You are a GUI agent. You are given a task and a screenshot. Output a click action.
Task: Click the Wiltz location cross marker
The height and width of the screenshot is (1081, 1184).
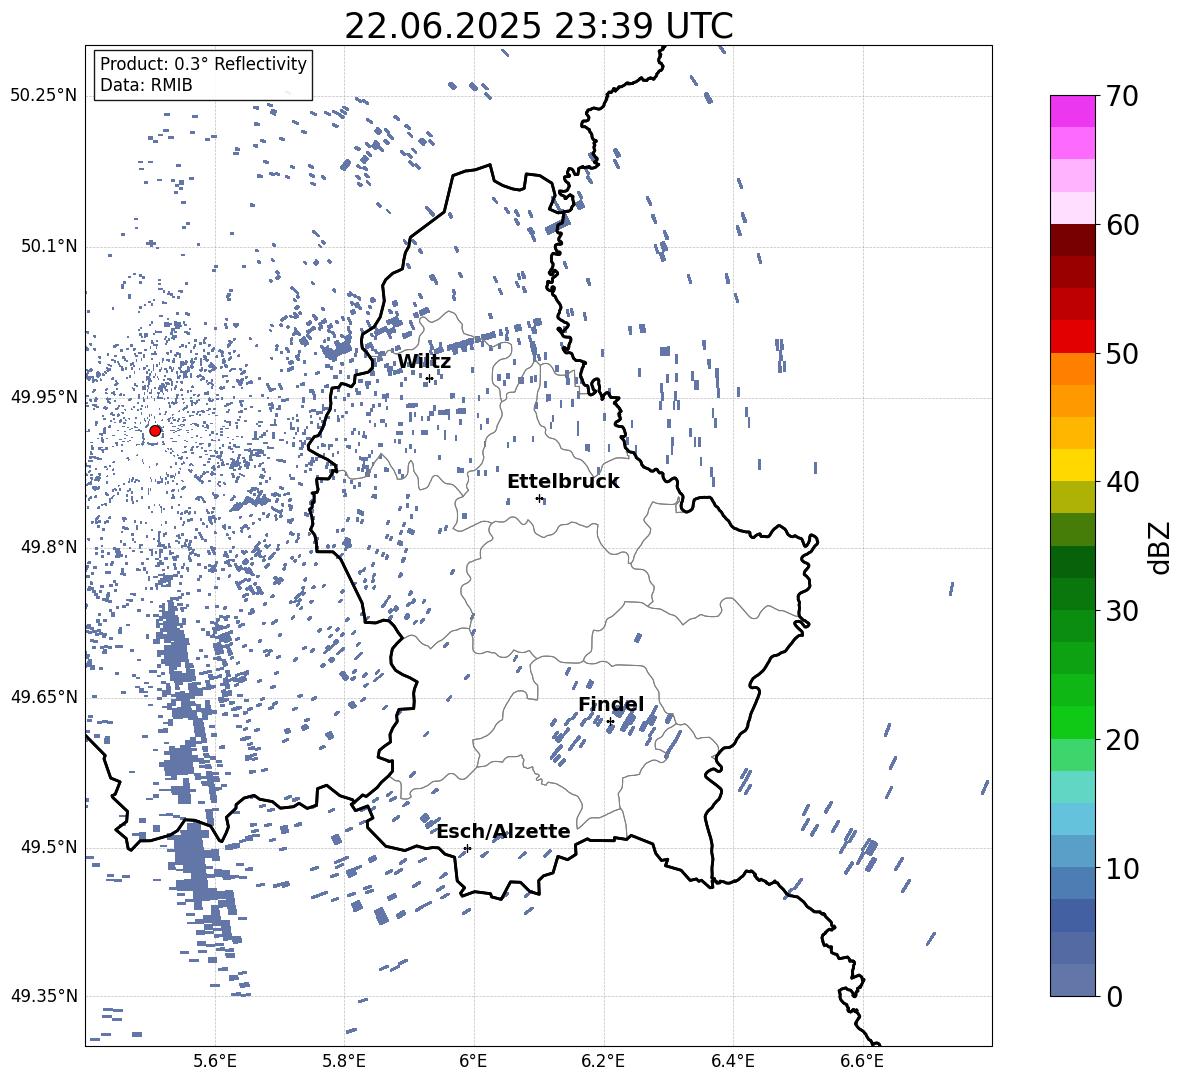[x=430, y=378]
